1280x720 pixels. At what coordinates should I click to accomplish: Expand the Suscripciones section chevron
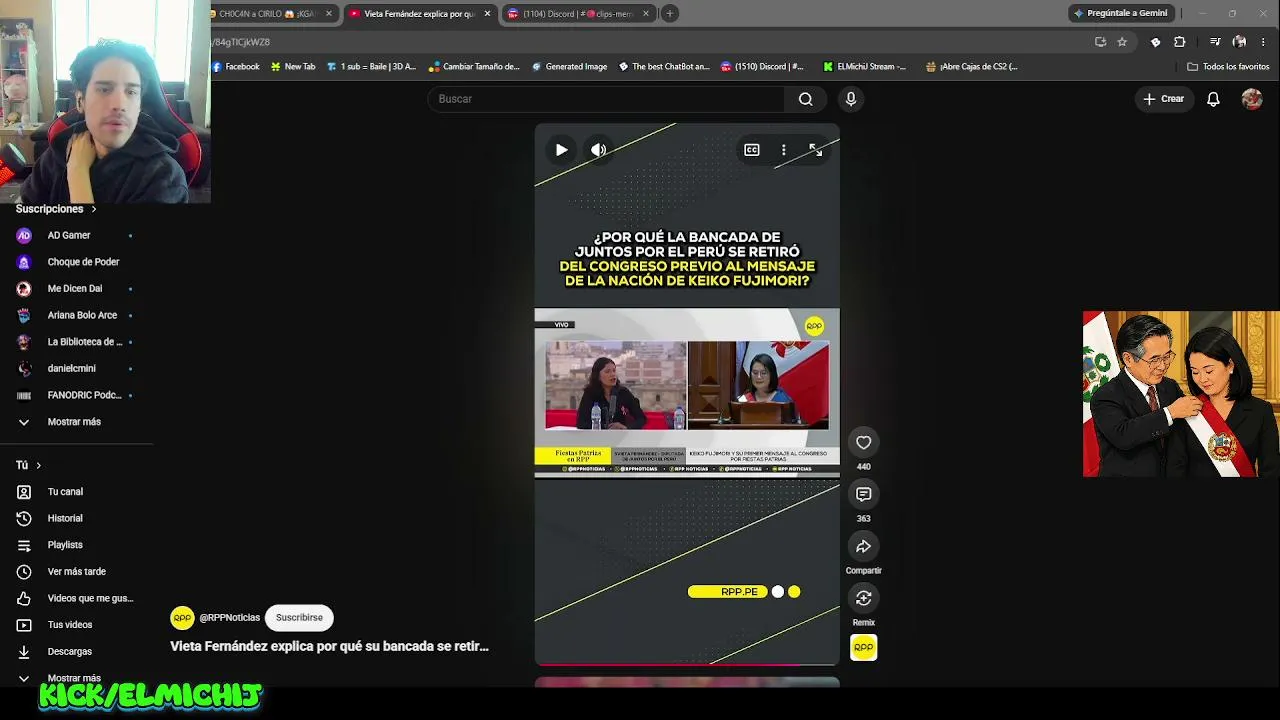click(x=94, y=209)
